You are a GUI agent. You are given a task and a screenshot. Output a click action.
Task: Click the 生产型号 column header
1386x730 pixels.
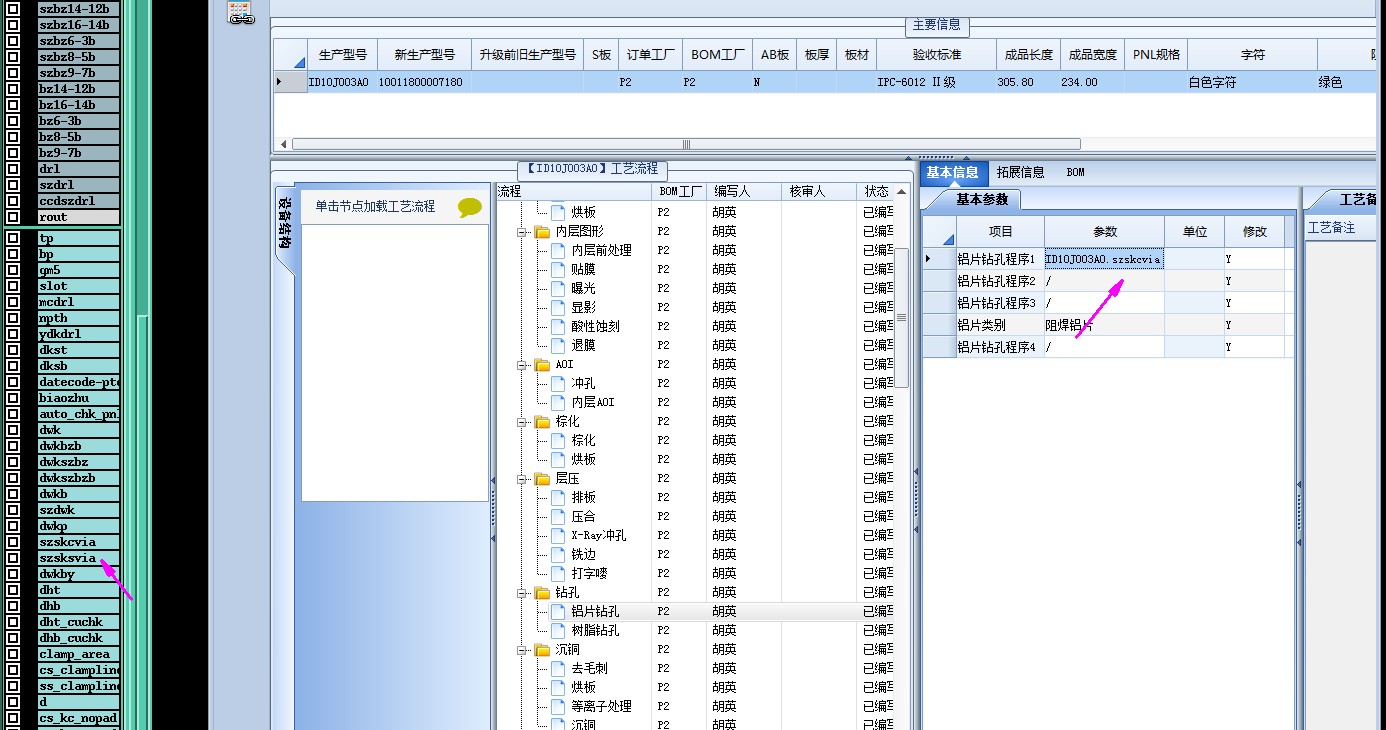(342, 55)
